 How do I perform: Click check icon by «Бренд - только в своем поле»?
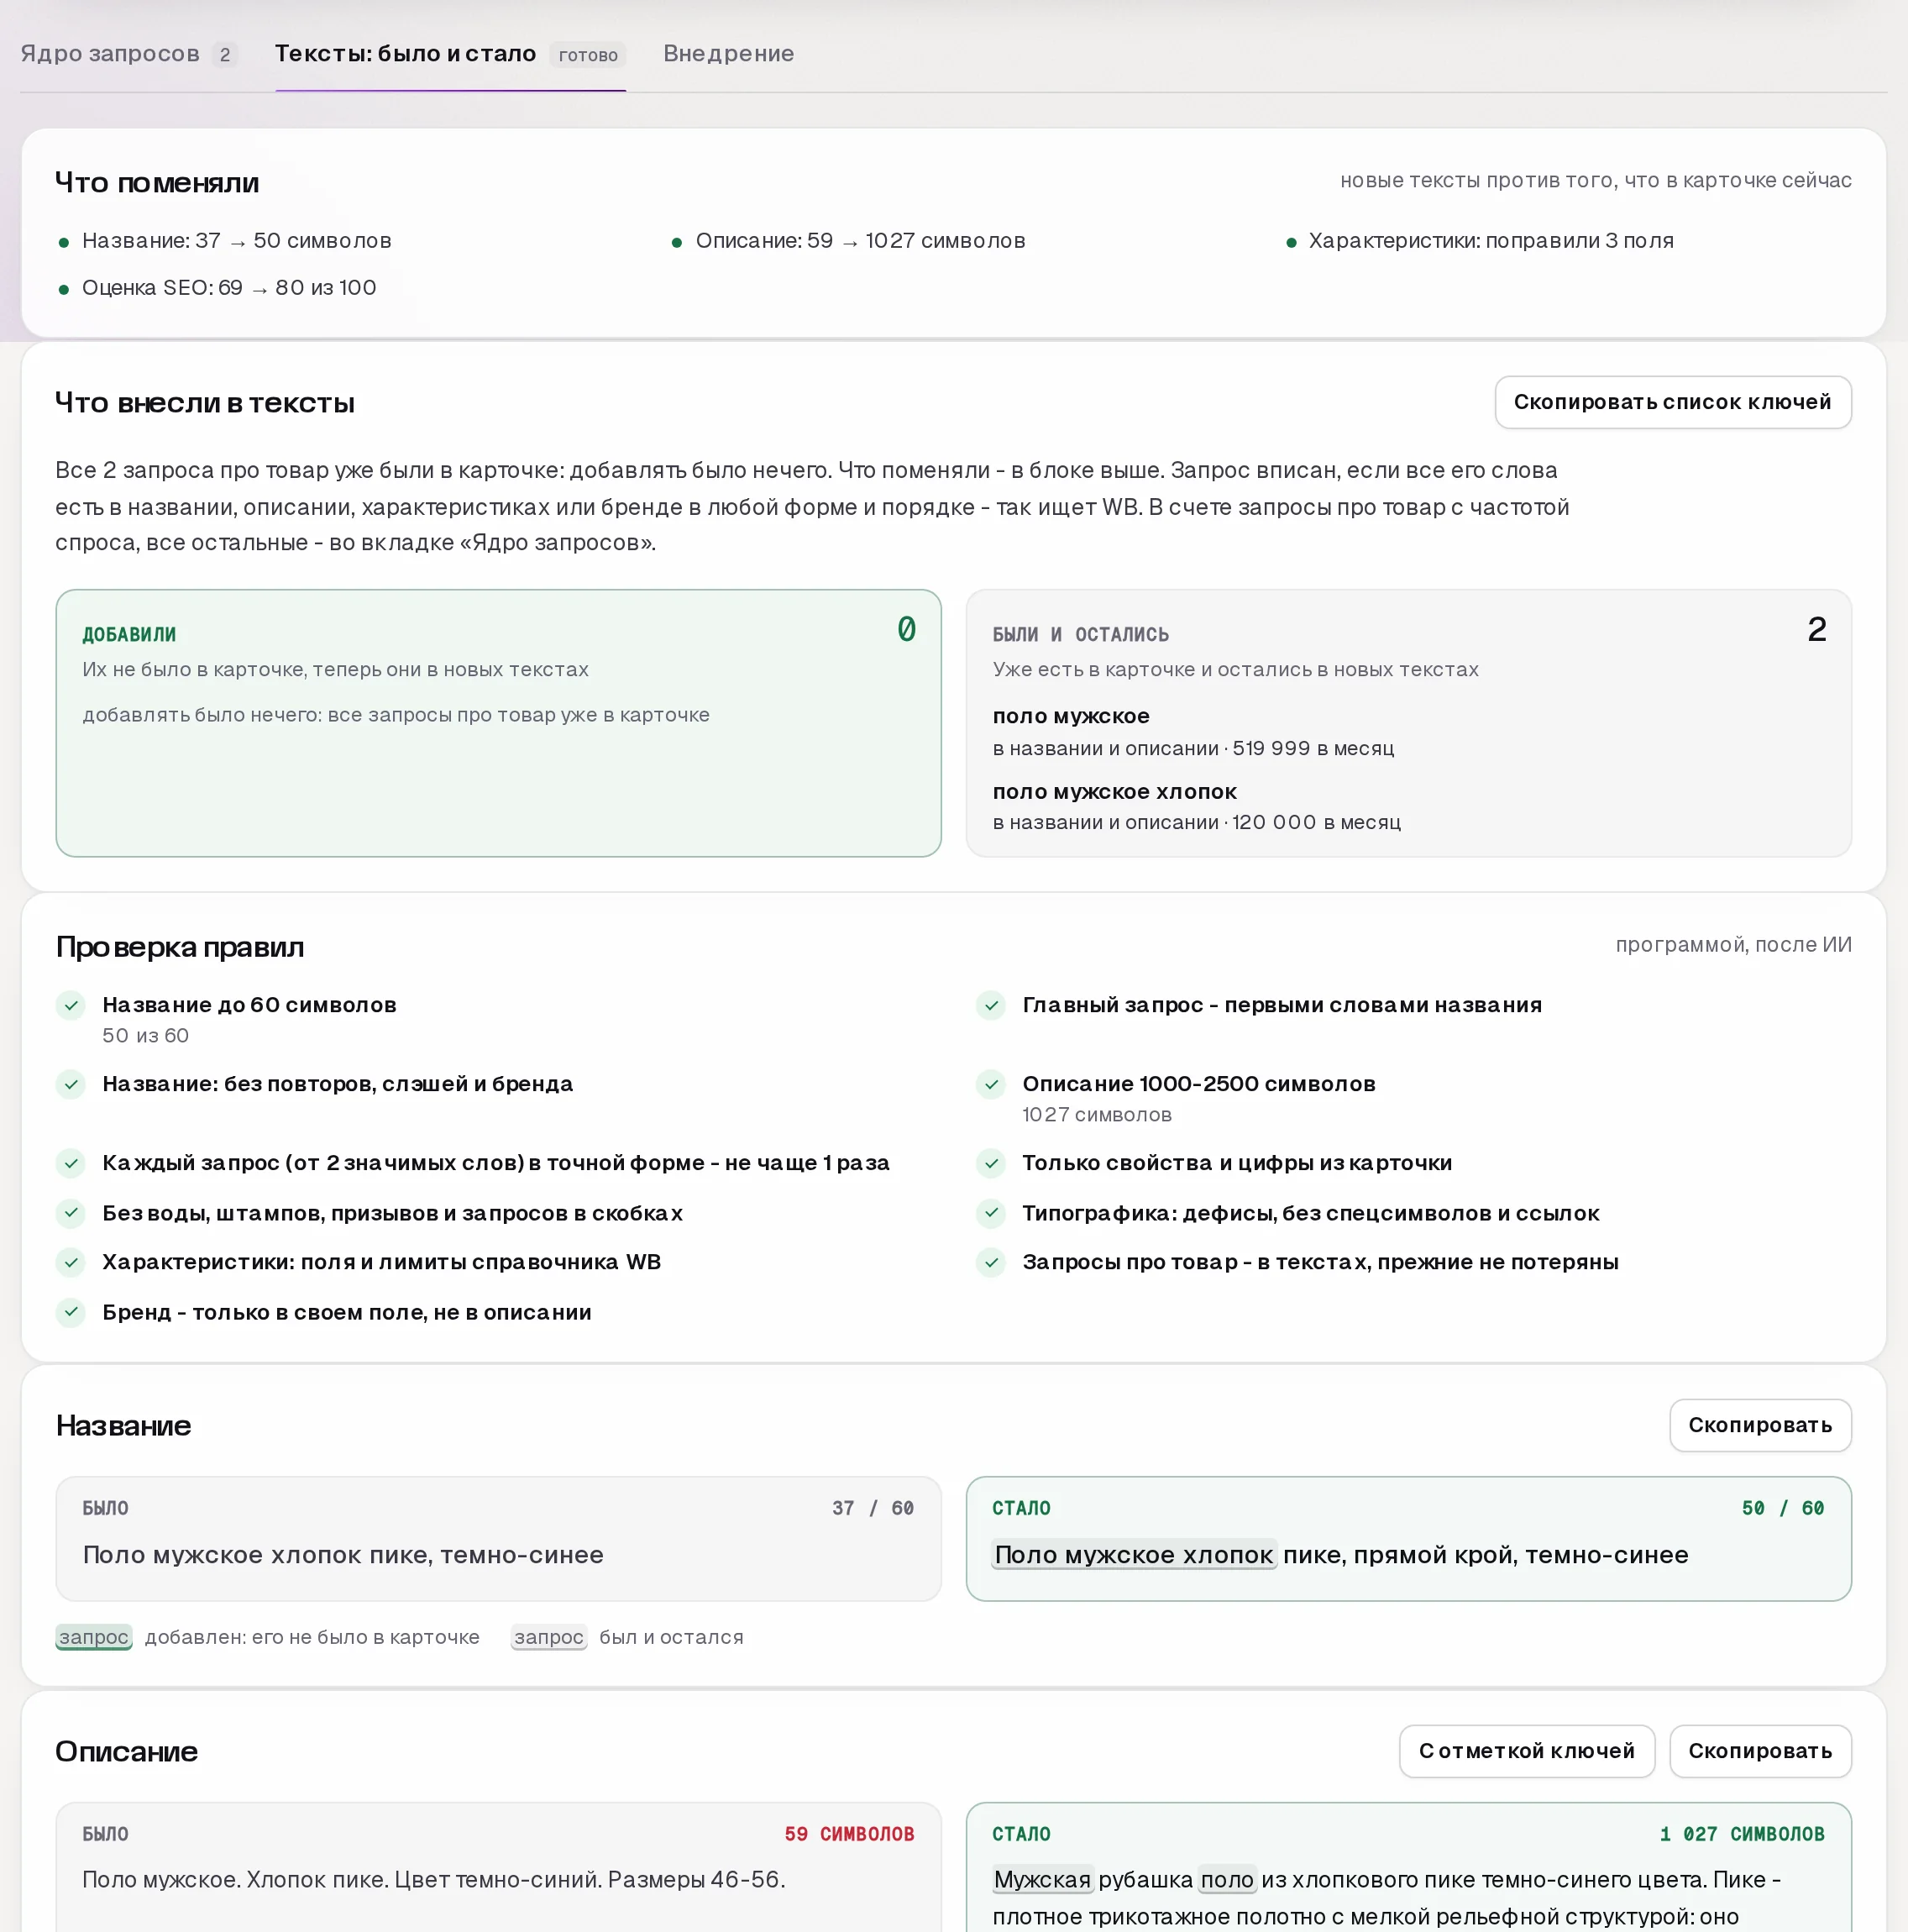71,1312
